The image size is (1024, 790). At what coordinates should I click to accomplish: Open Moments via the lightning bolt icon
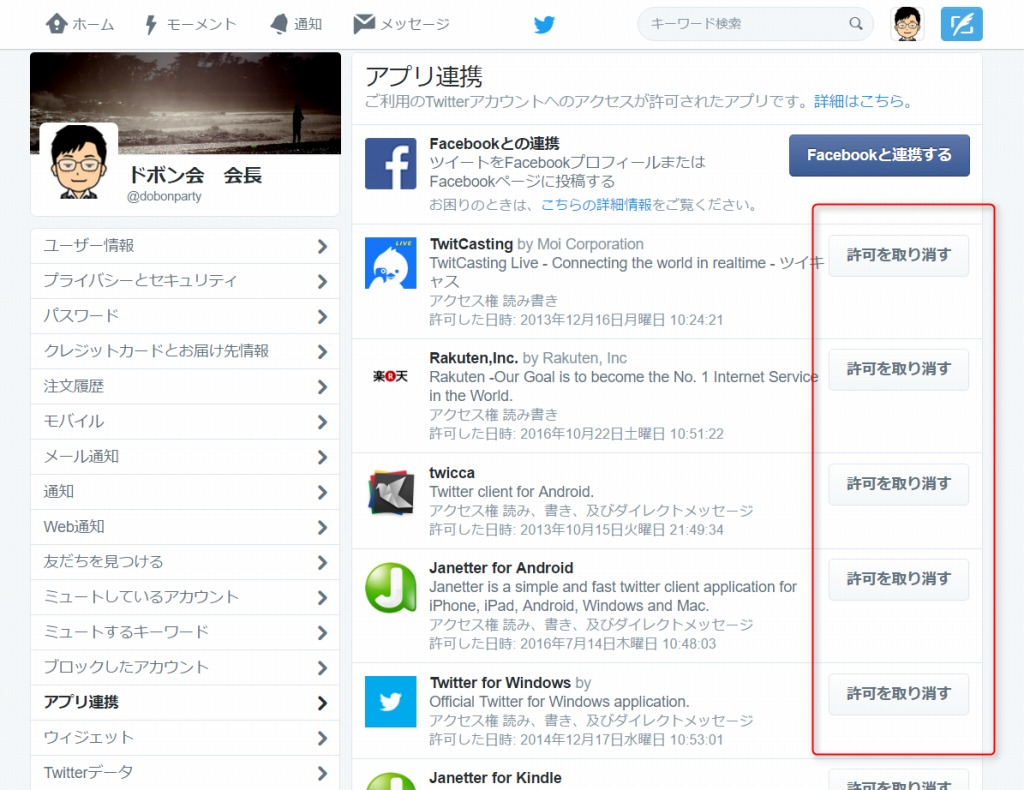pyautogui.click(x=151, y=24)
